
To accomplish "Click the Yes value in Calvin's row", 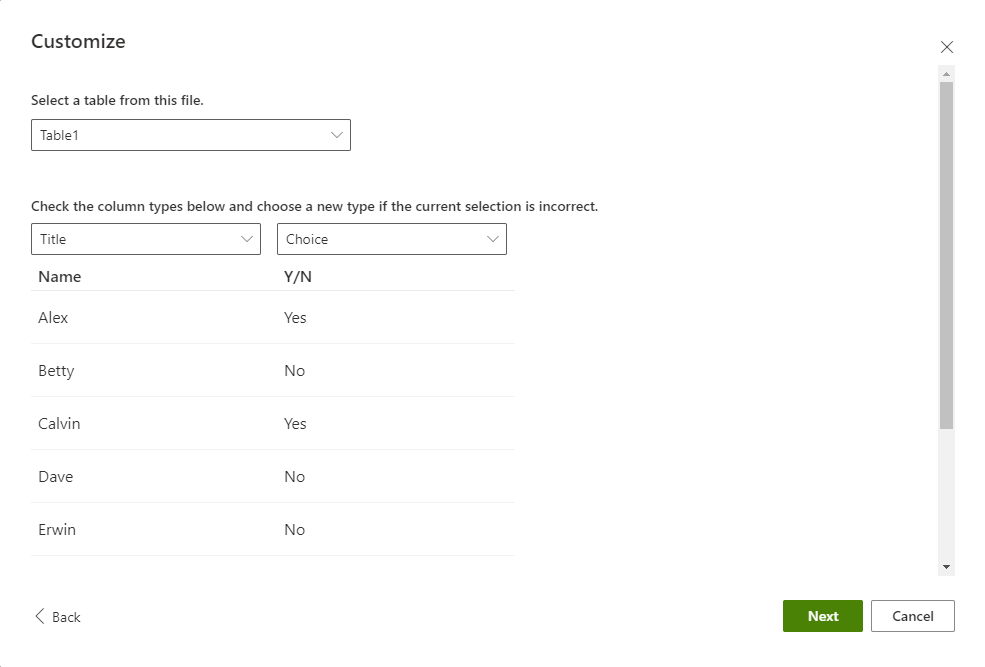I will point(295,424).
